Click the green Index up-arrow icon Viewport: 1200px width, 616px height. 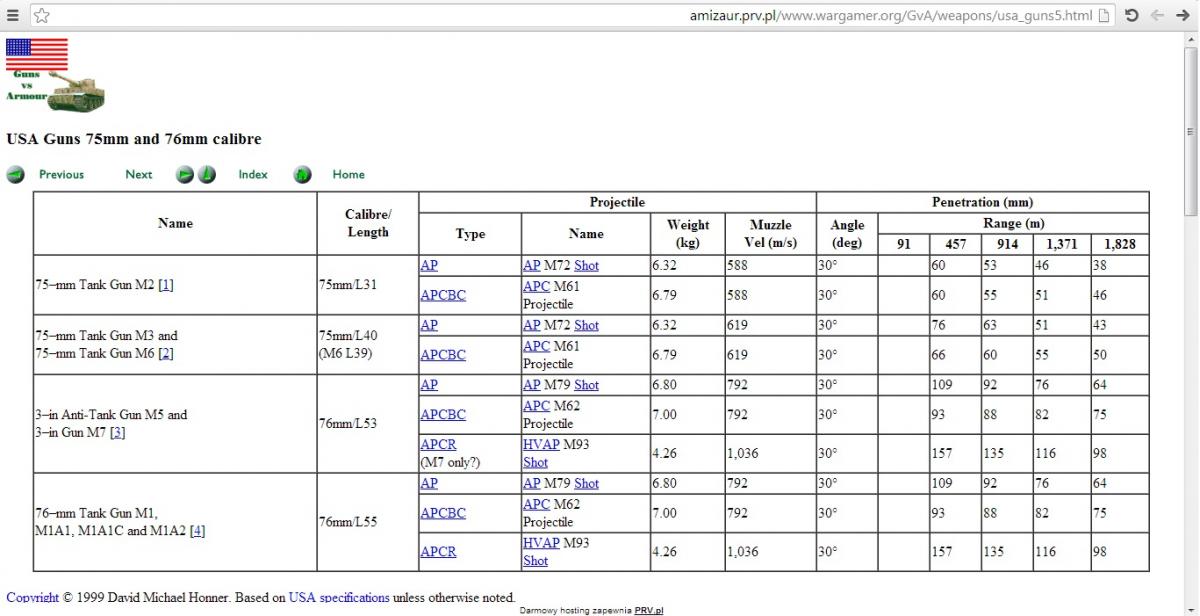pyautogui.click(x=206, y=175)
